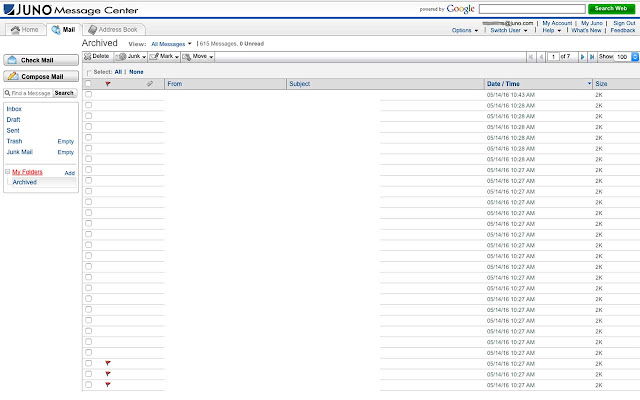This screenshot has width=640, height=400.
Task: Click the Delete toolbar icon
Action: pos(87,57)
